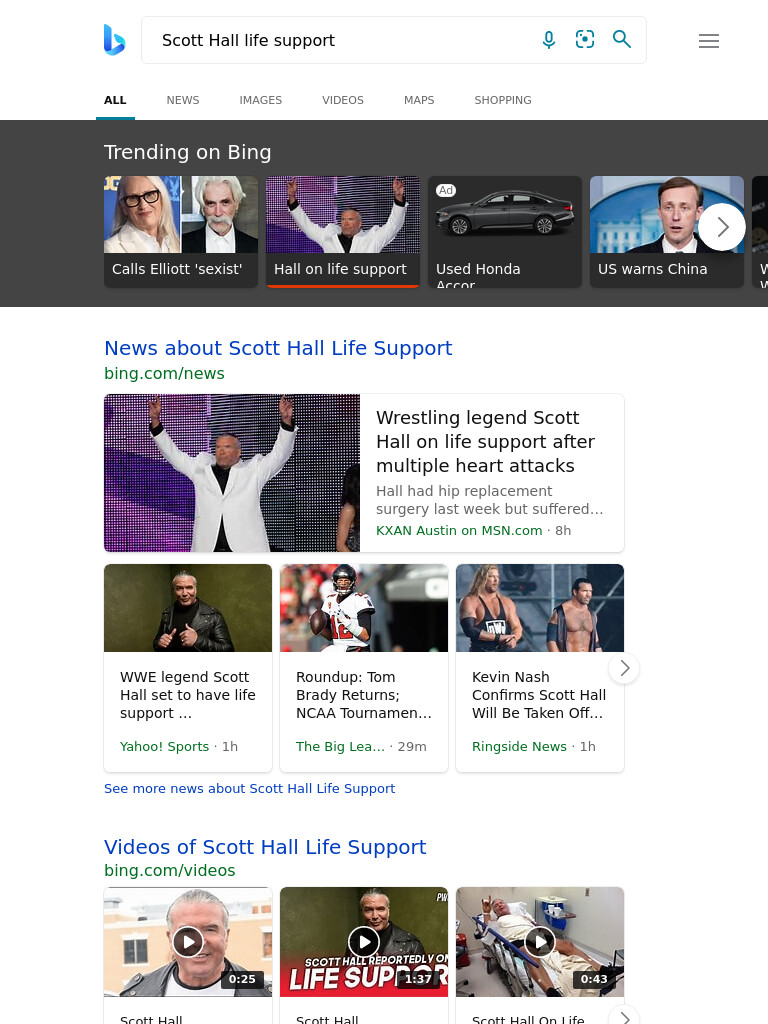Switch to the NEWS tab
Screen dimensions: 768x1024
tap(183, 100)
